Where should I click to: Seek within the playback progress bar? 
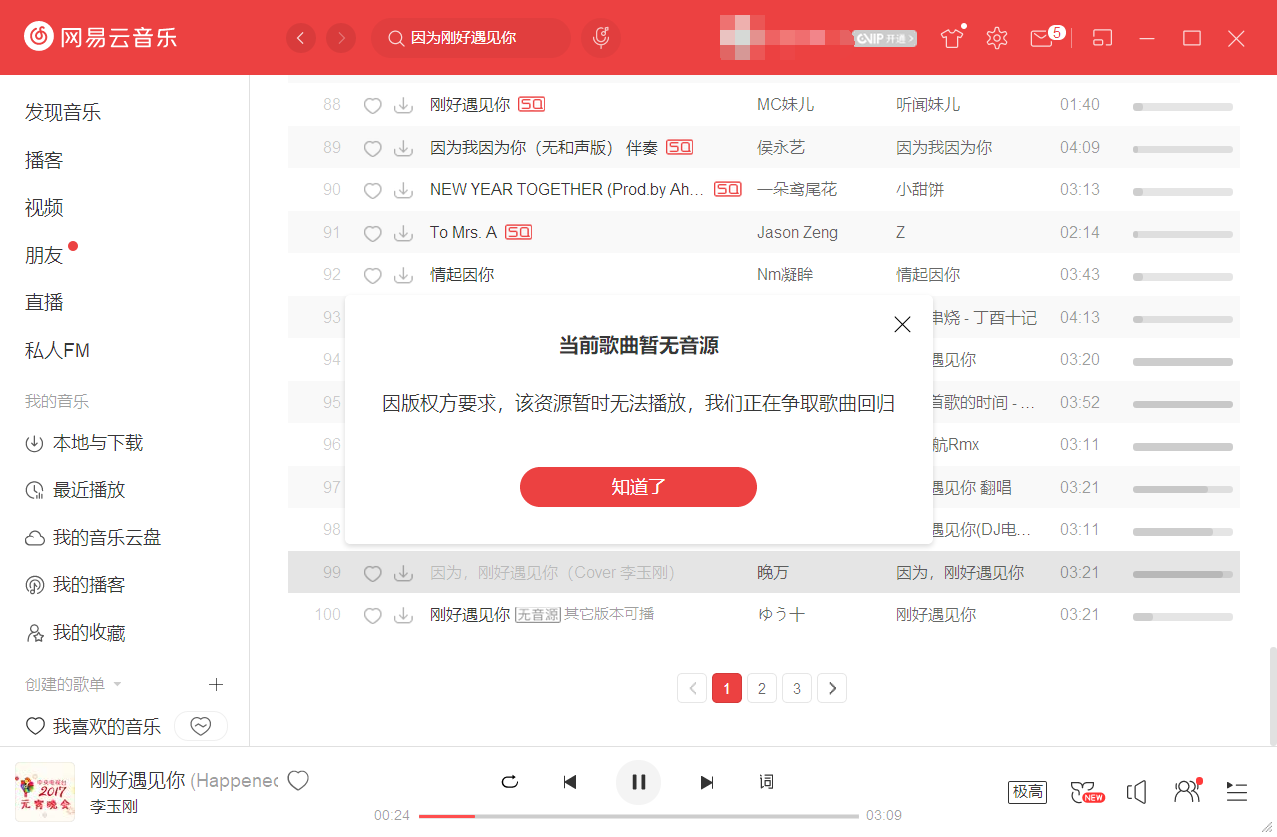638,816
